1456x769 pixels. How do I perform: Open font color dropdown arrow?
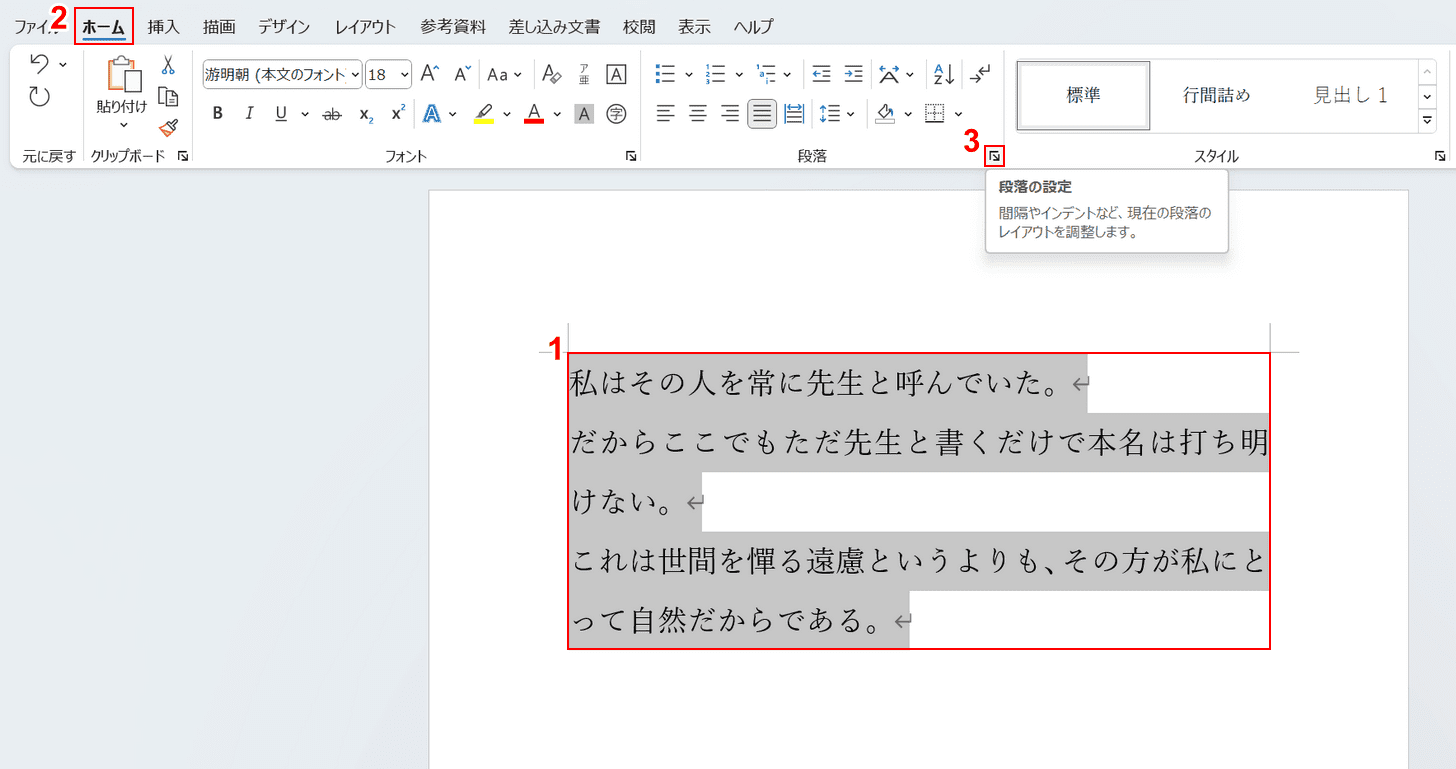point(556,114)
